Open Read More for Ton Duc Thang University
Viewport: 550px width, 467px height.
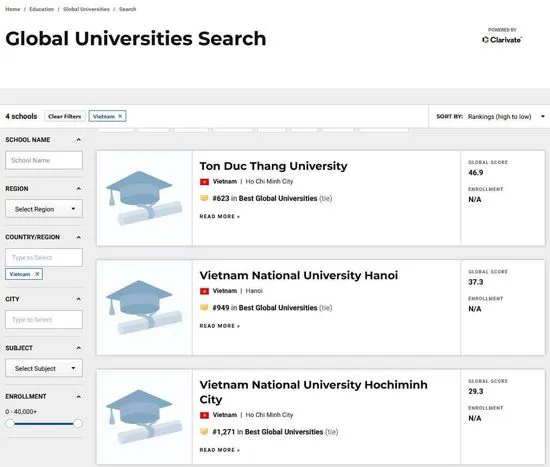coord(220,216)
